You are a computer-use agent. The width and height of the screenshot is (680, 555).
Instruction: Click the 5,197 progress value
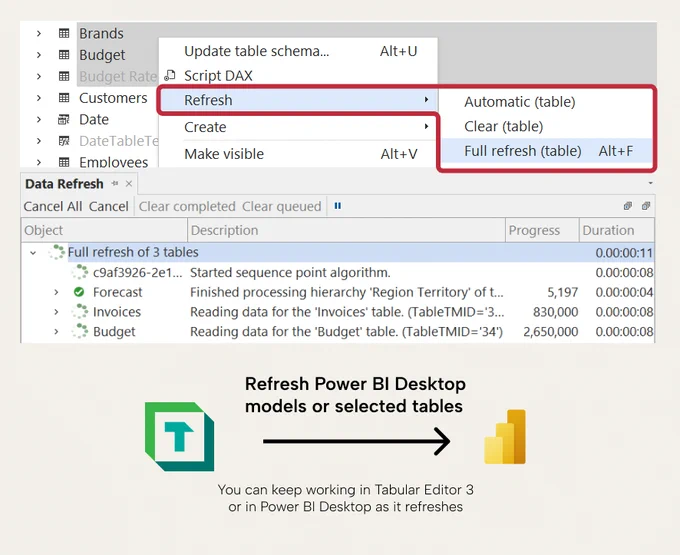coord(562,292)
